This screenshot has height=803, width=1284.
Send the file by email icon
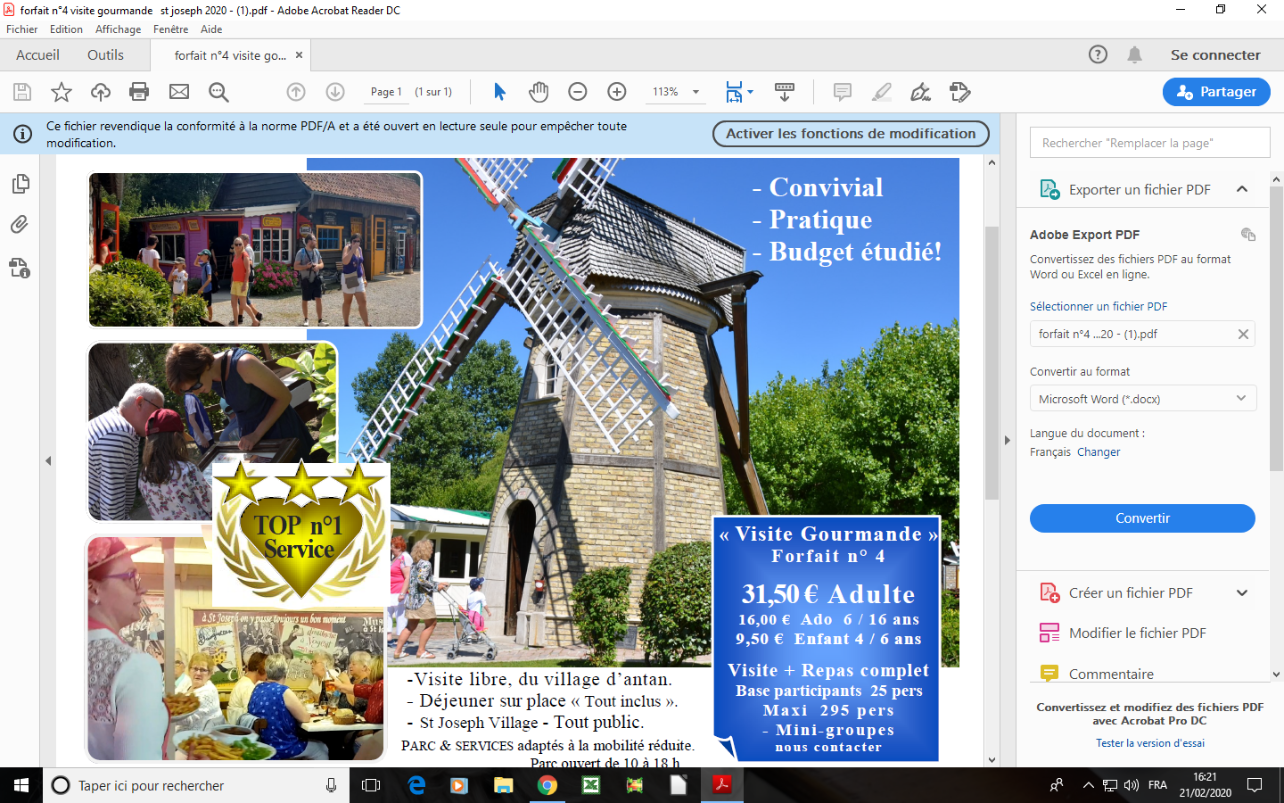pos(179,92)
